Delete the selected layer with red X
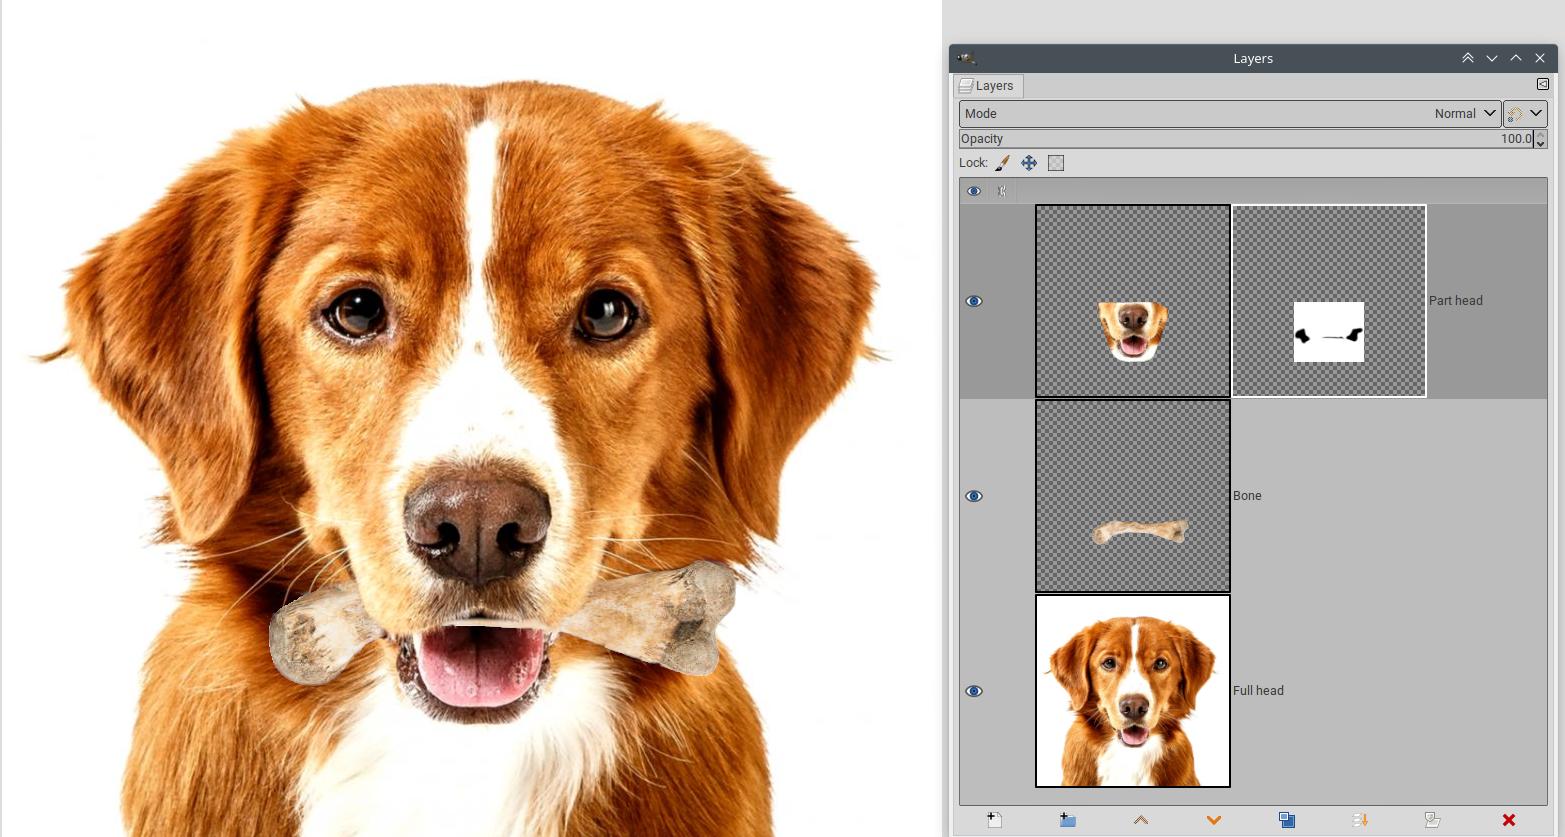 (x=1509, y=820)
